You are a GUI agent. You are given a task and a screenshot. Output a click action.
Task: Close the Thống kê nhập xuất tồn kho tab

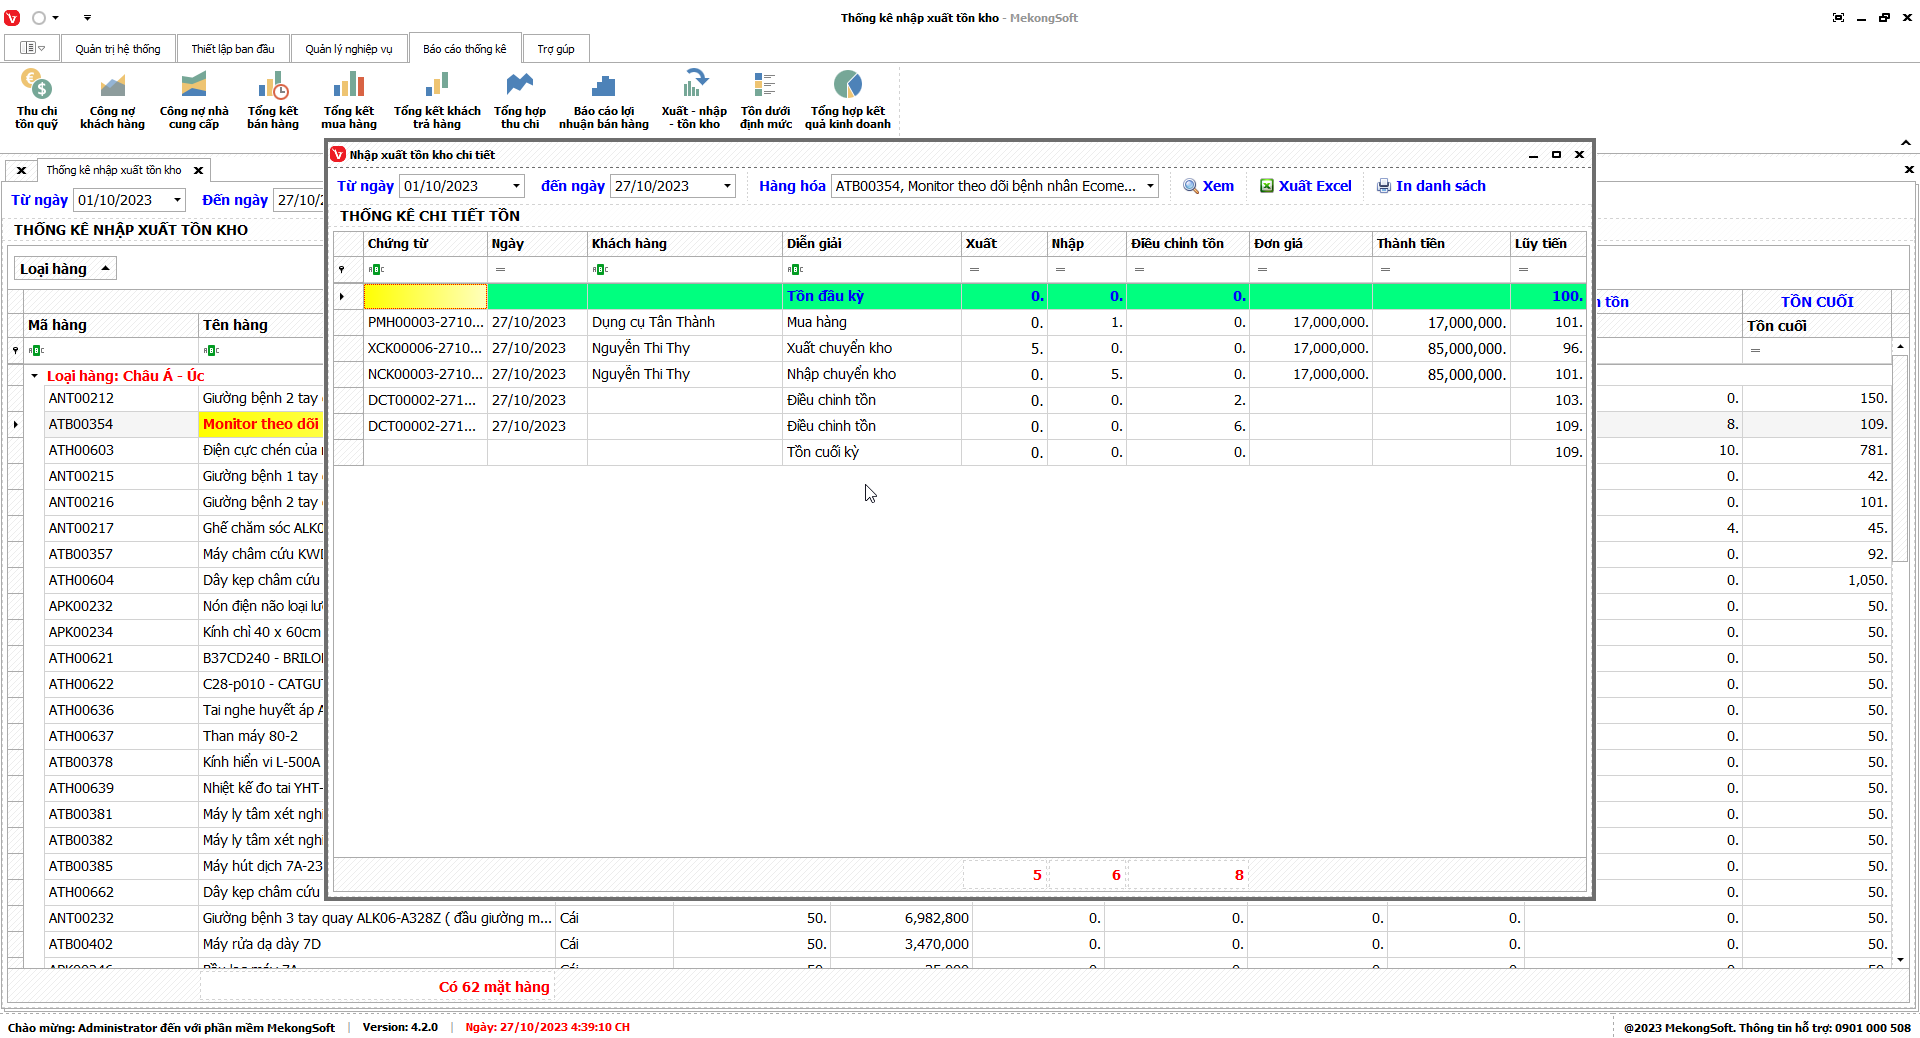click(198, 170)
